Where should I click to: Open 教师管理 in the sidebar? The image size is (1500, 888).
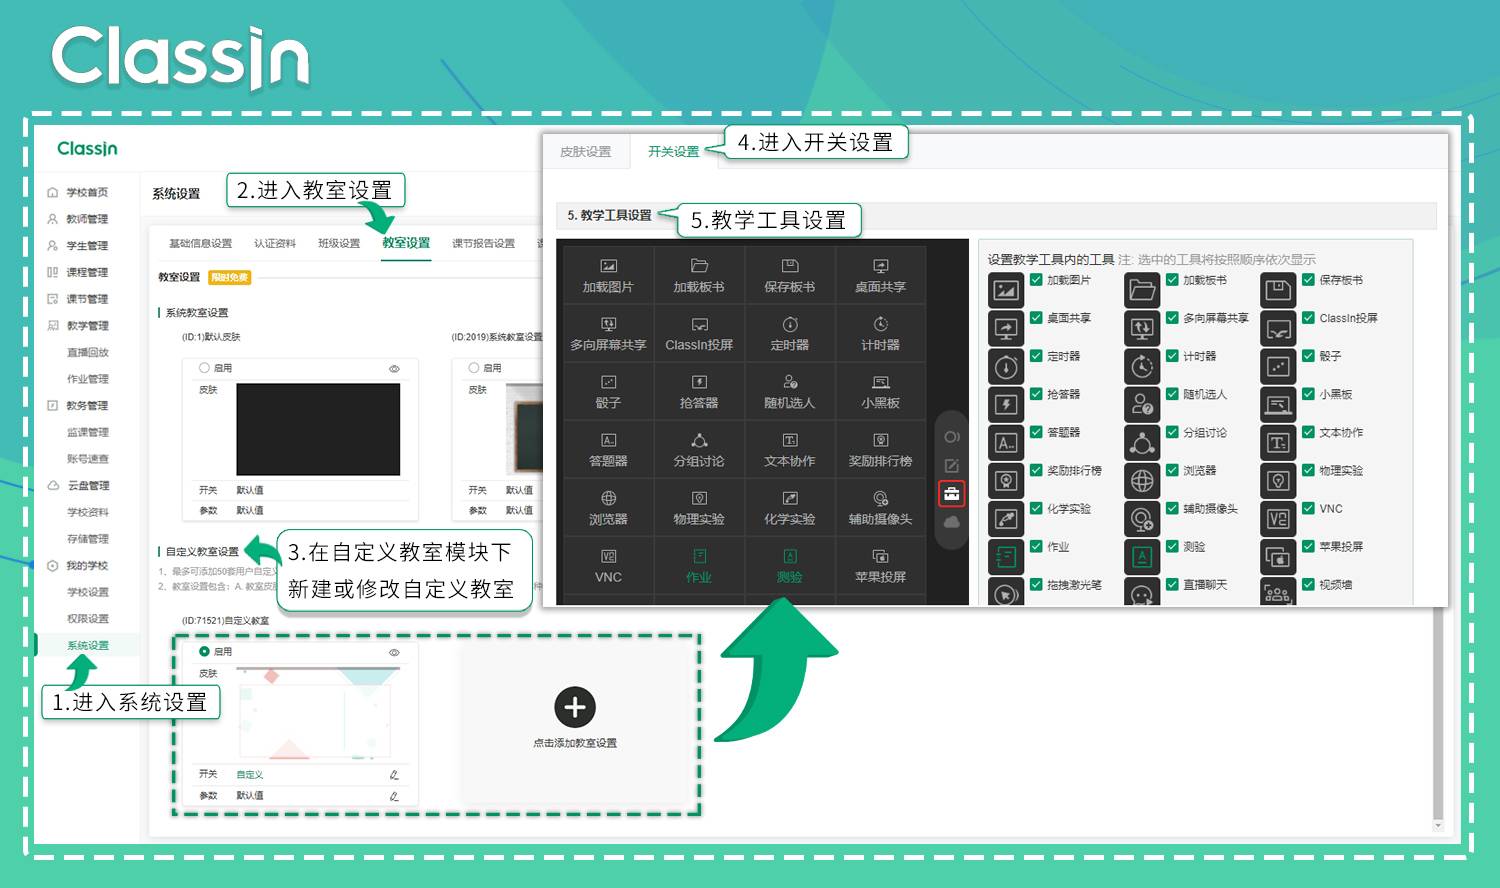click(87, 219)
